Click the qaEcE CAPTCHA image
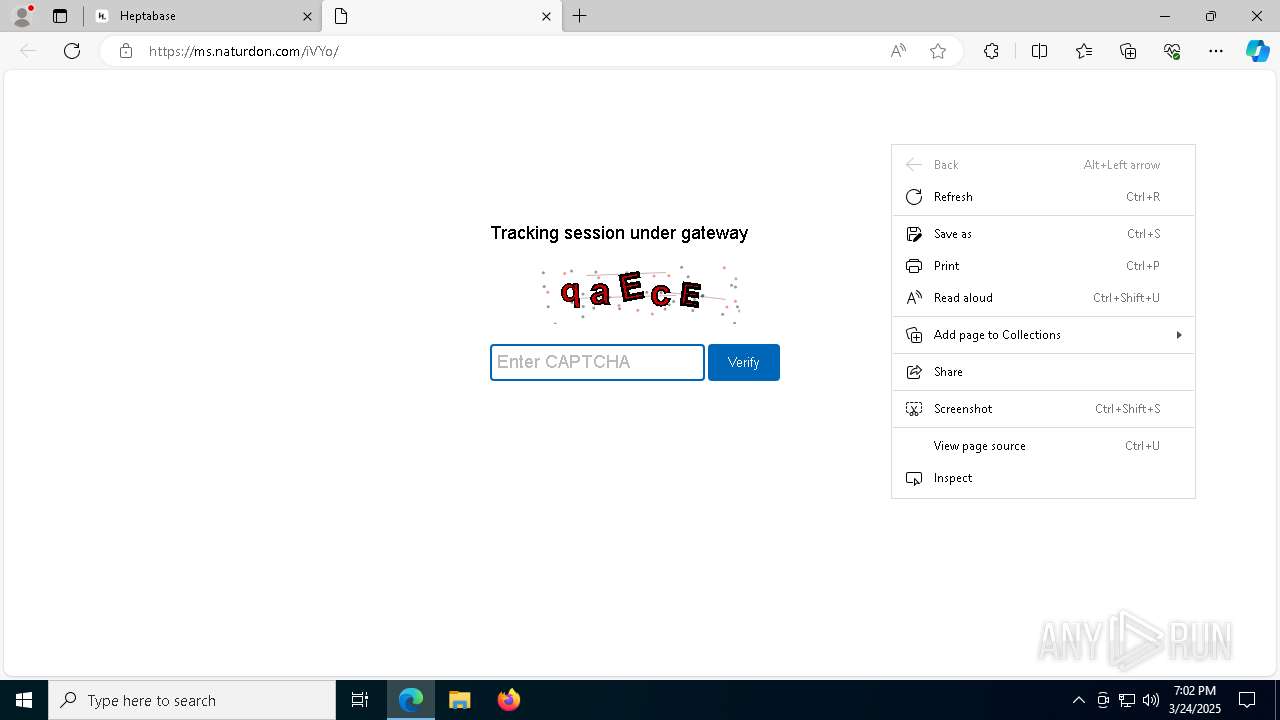The width and height of the screenshot is (1280, 720). [640, 294]
